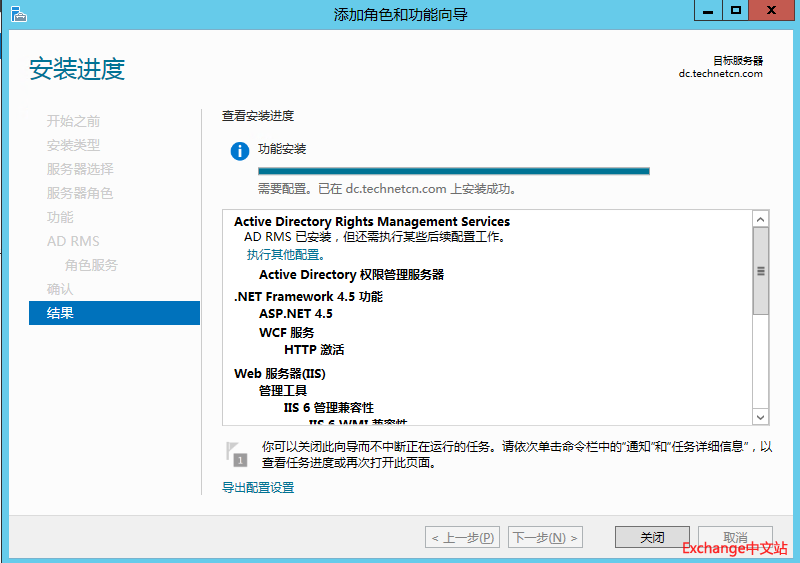Select AD RMS step in sidebar
Screen dimensions: 800x563
(73, 241)
